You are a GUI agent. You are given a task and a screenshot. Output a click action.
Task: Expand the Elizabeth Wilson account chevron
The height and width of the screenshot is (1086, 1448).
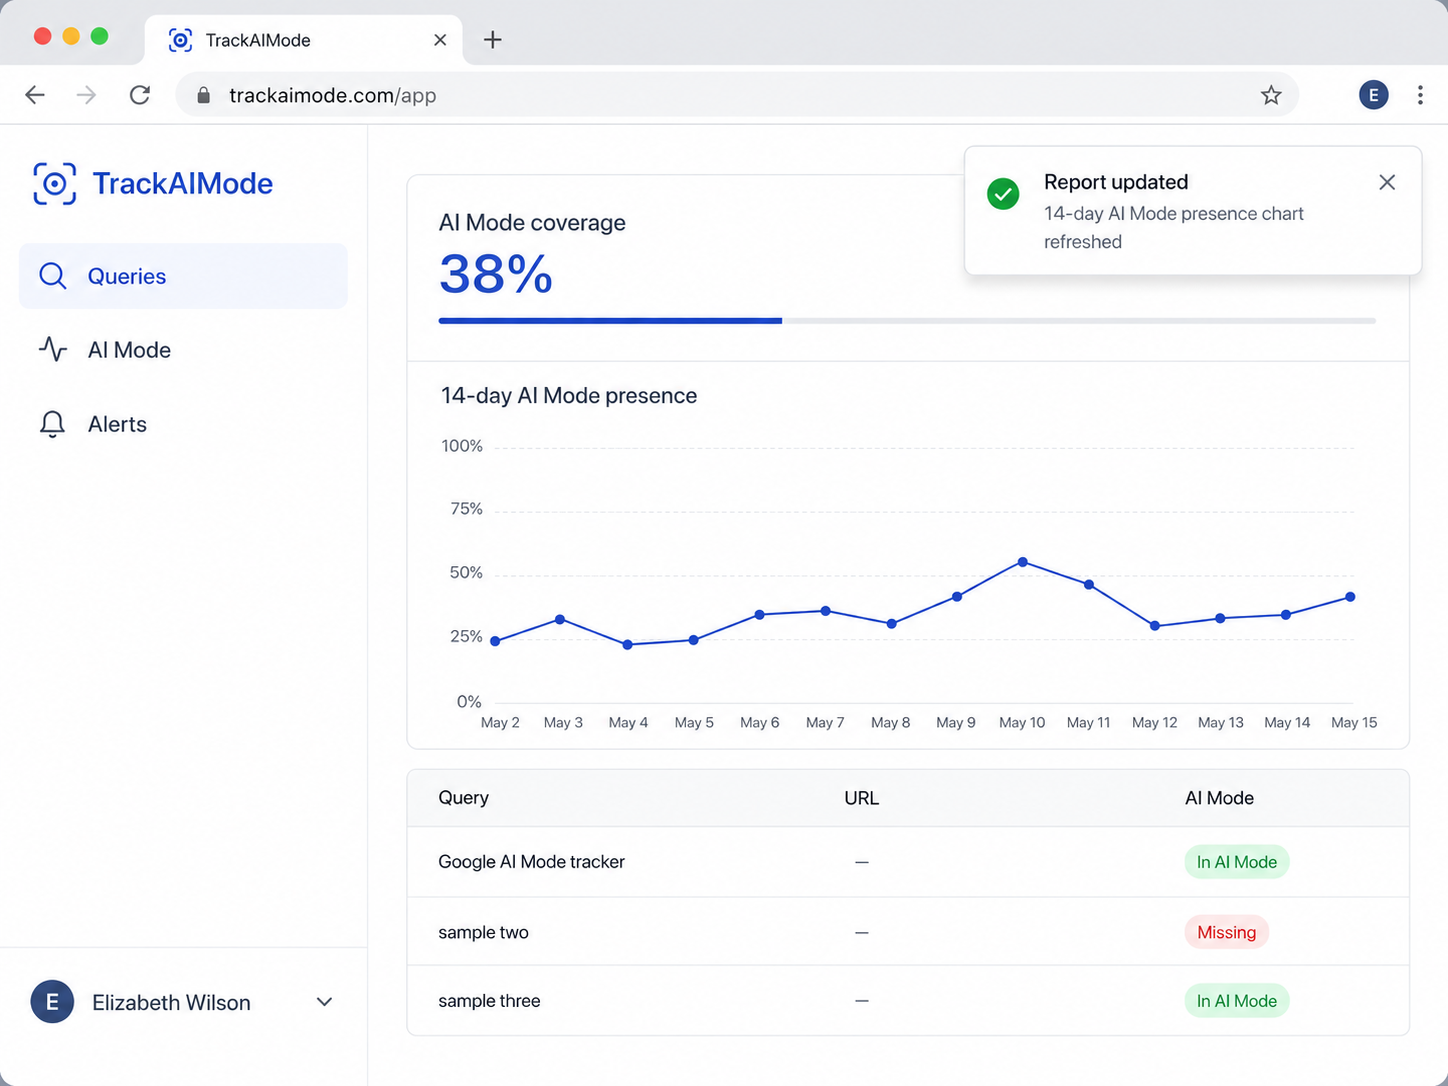click(x=324, y=1002)
